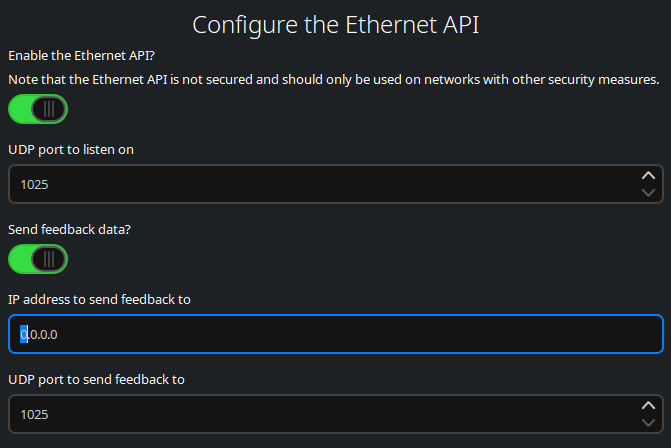
Task: Focus the UDP port to send feedback field
Action: click(x=320, y=414)
